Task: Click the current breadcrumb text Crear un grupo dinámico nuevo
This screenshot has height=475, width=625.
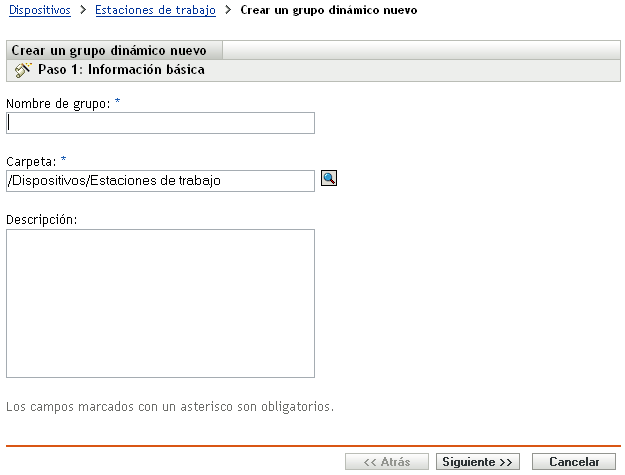Action: (329, 10)
